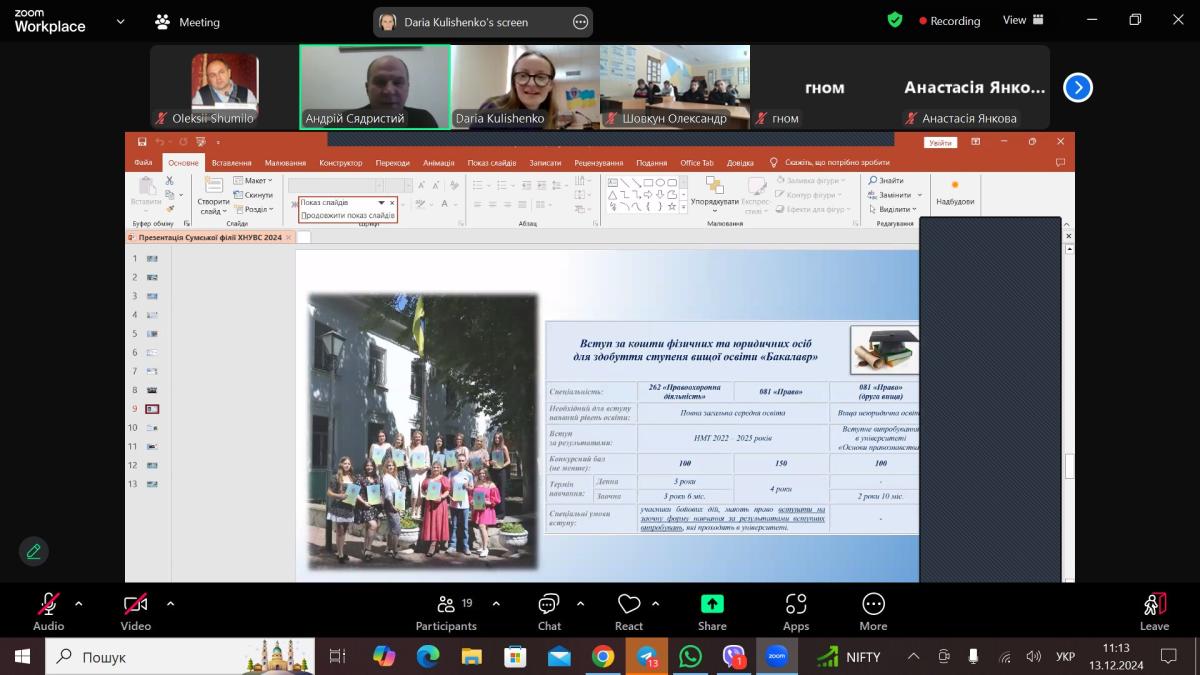The width and height of the screenshot is (1200, 675).
Task: Expand the video options chevron
Action: [x=170, y=603]
